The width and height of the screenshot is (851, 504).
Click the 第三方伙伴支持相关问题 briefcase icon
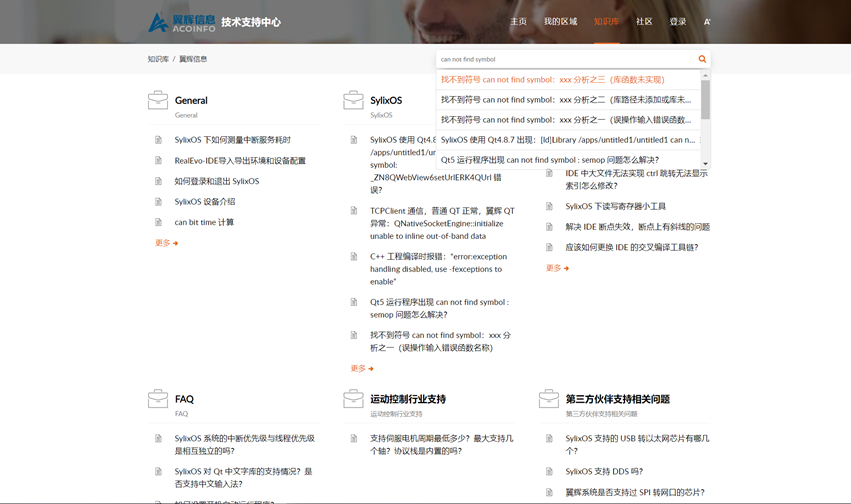click(x=549, y=399)
